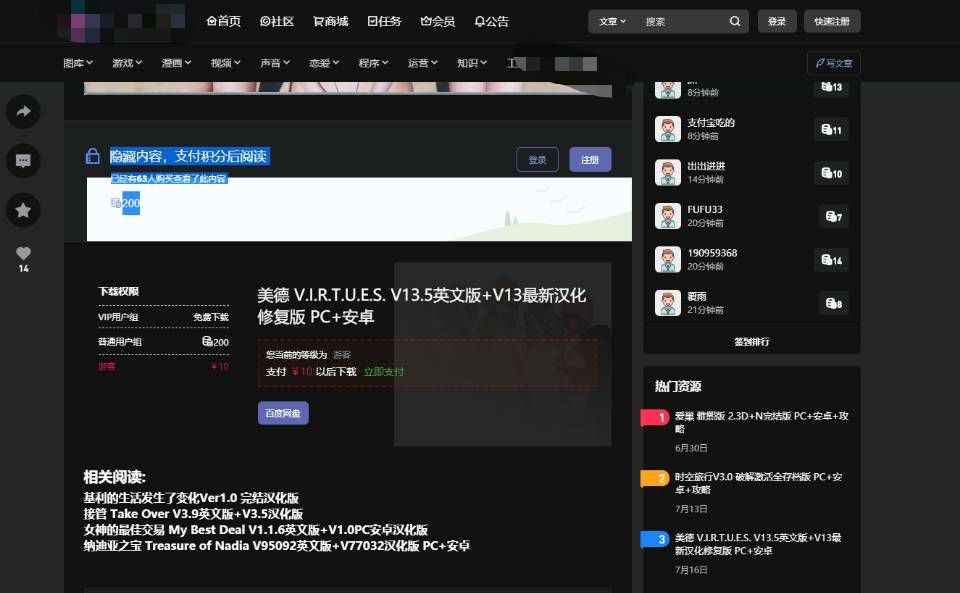Open the 视频 menu
The width and height of the screenshot is (960, 593).
click(x=225, y=63)
